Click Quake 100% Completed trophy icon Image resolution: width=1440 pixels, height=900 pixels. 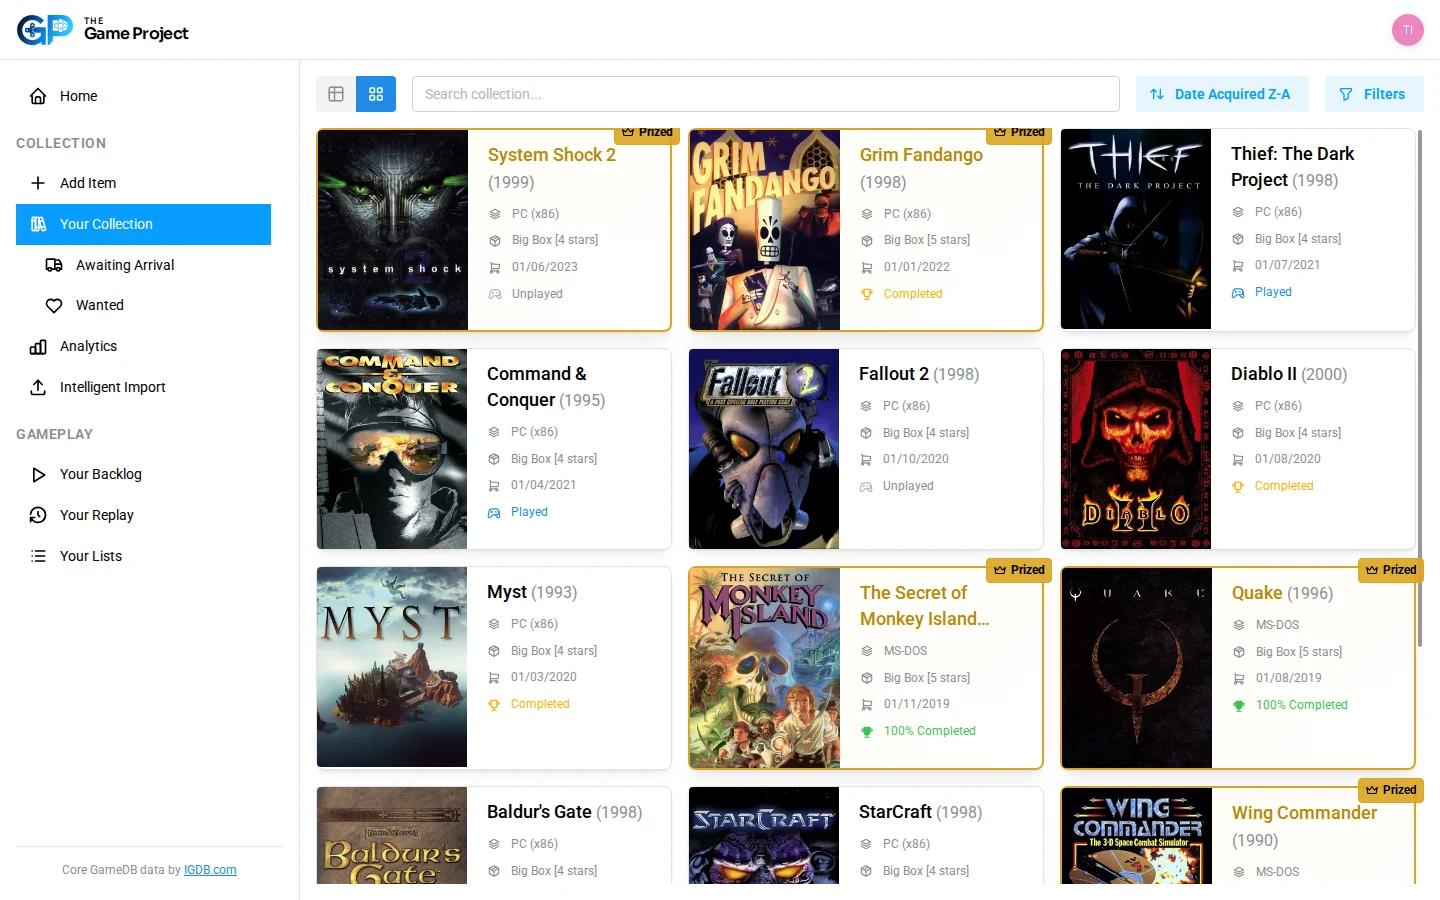(x=1239, y=705)
